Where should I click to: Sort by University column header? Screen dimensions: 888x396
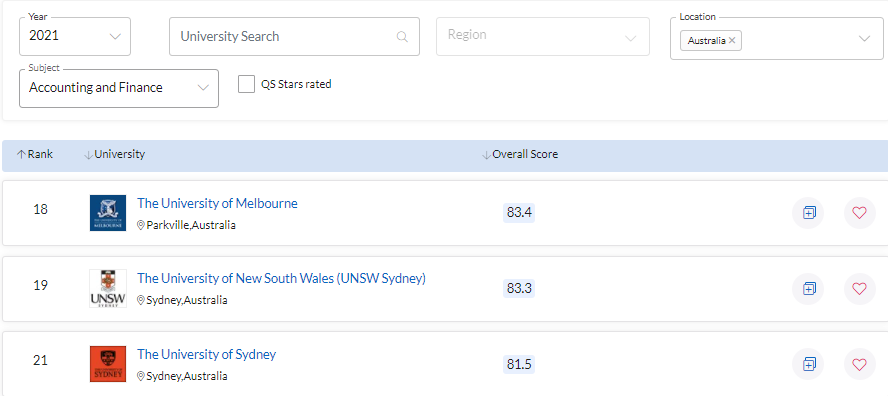pos(114,154)
